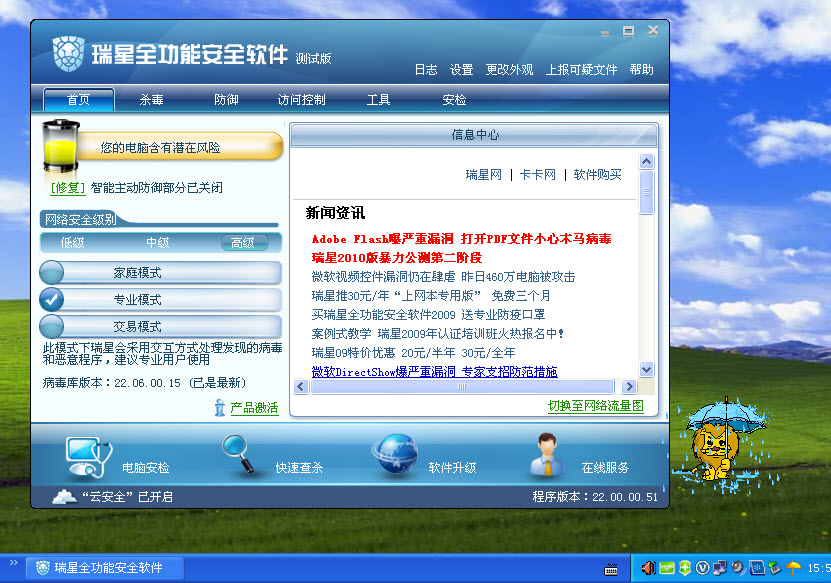Click 切换至网络流量图 link
Screen dimensions: 831x583
(596, 406)
